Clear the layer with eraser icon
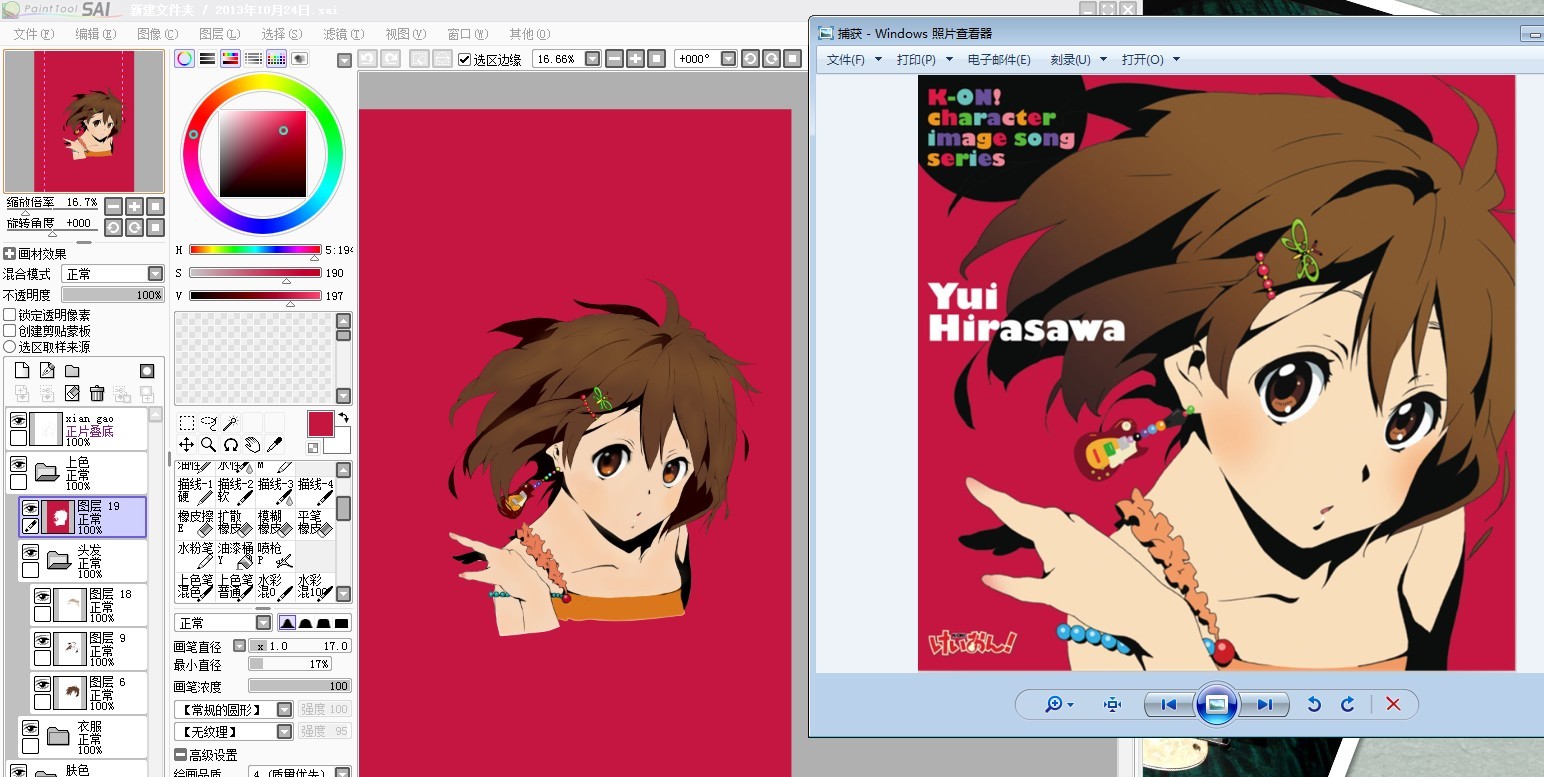The image size is (1544, 777). pyautogui.click(x=72, y=394)
